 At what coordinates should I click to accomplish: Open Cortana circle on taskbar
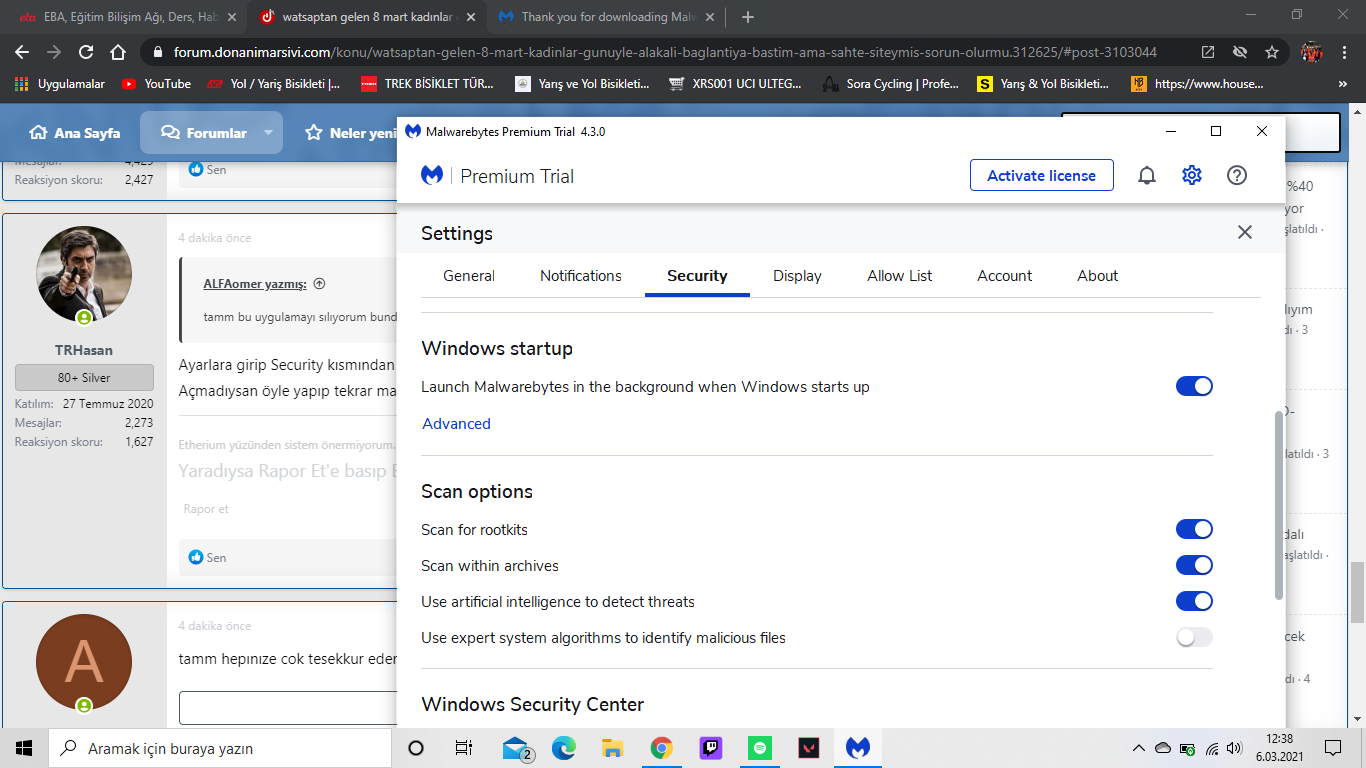416,748
